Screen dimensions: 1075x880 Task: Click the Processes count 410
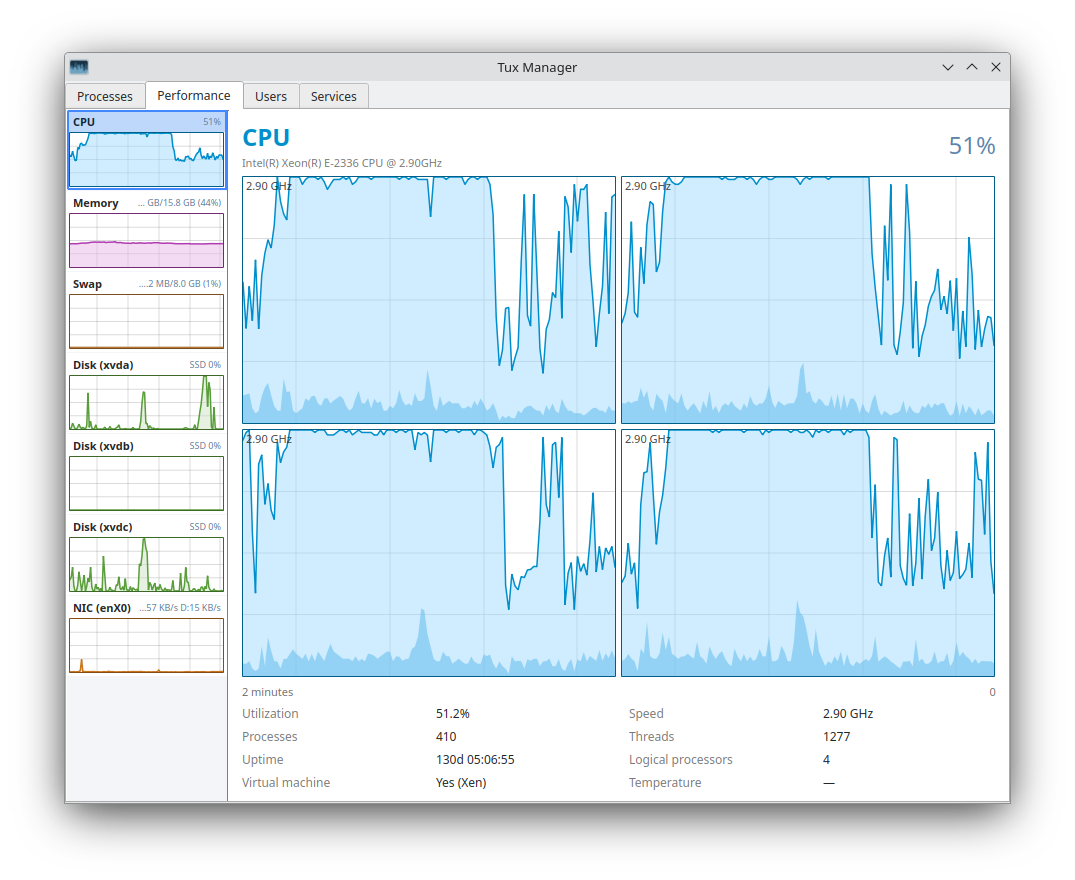pos(446,737)
